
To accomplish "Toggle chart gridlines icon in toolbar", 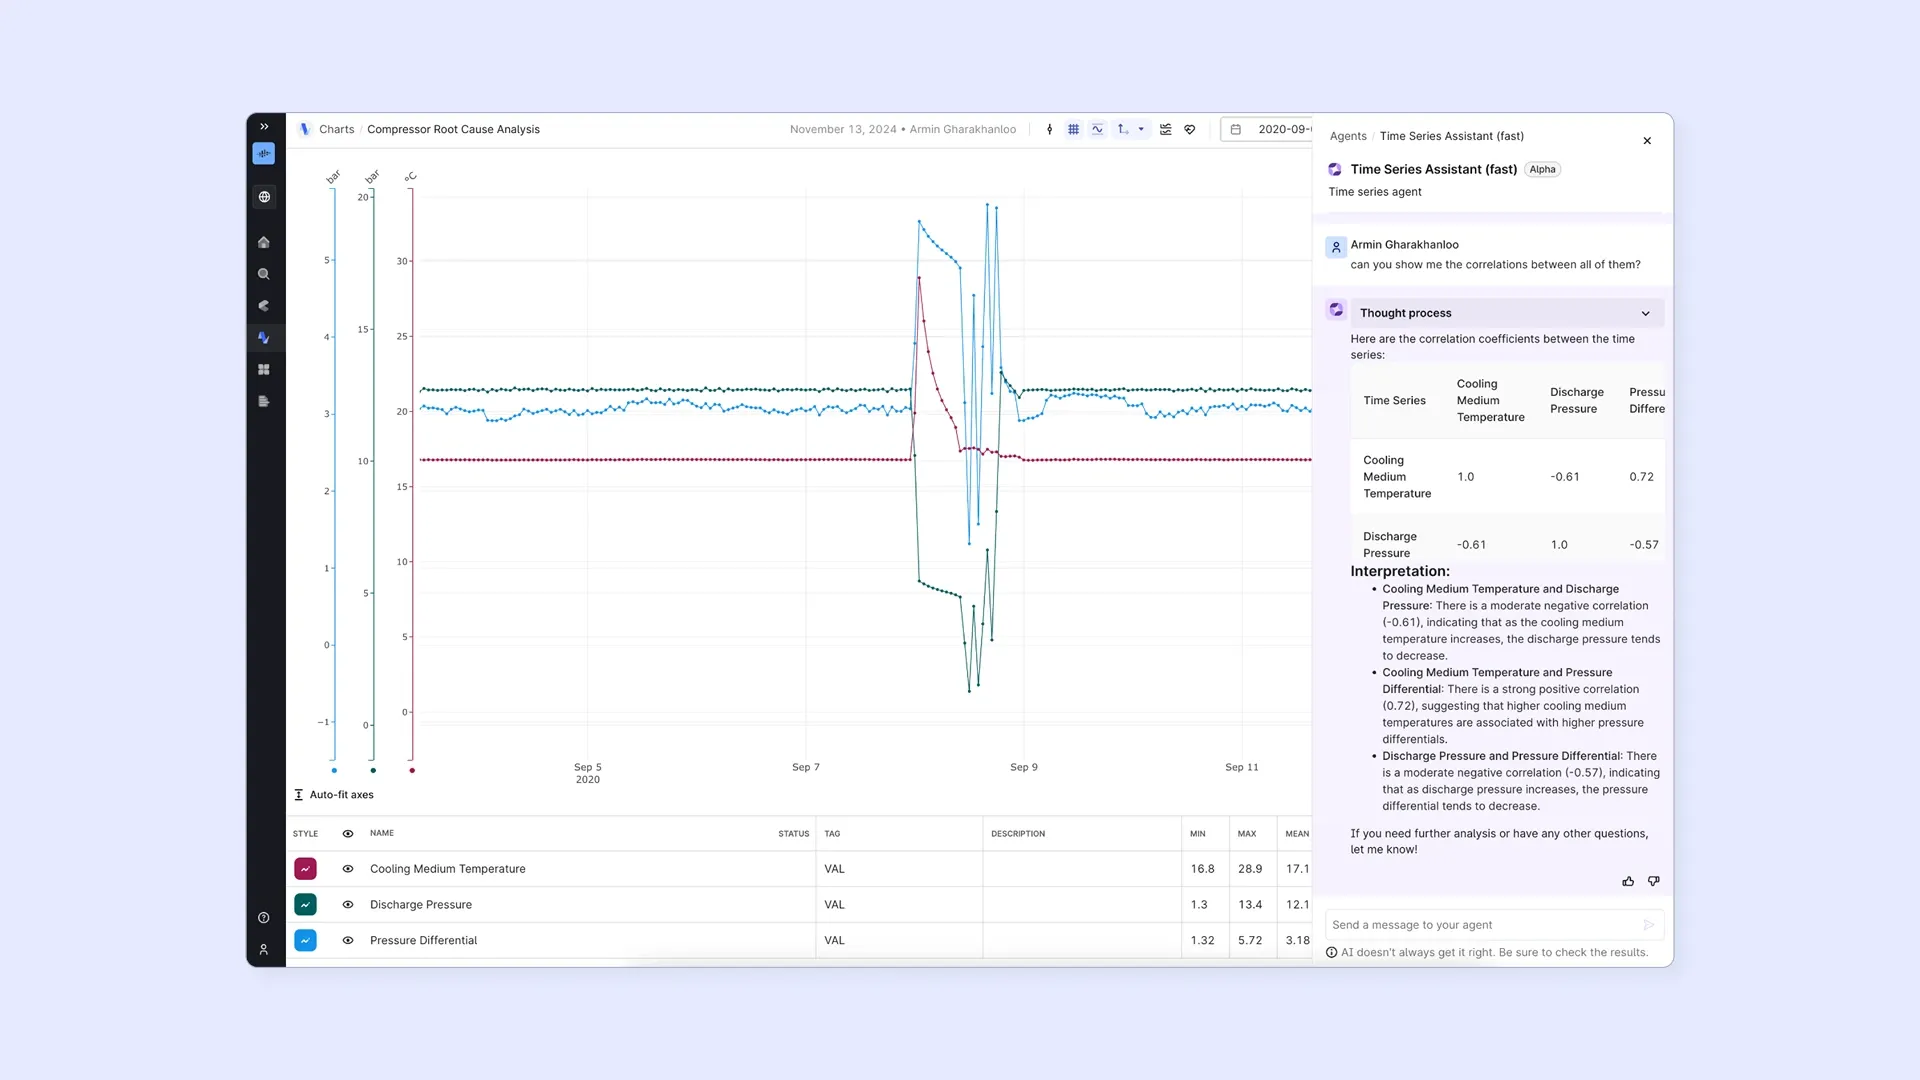I will tap(1073, 129).
